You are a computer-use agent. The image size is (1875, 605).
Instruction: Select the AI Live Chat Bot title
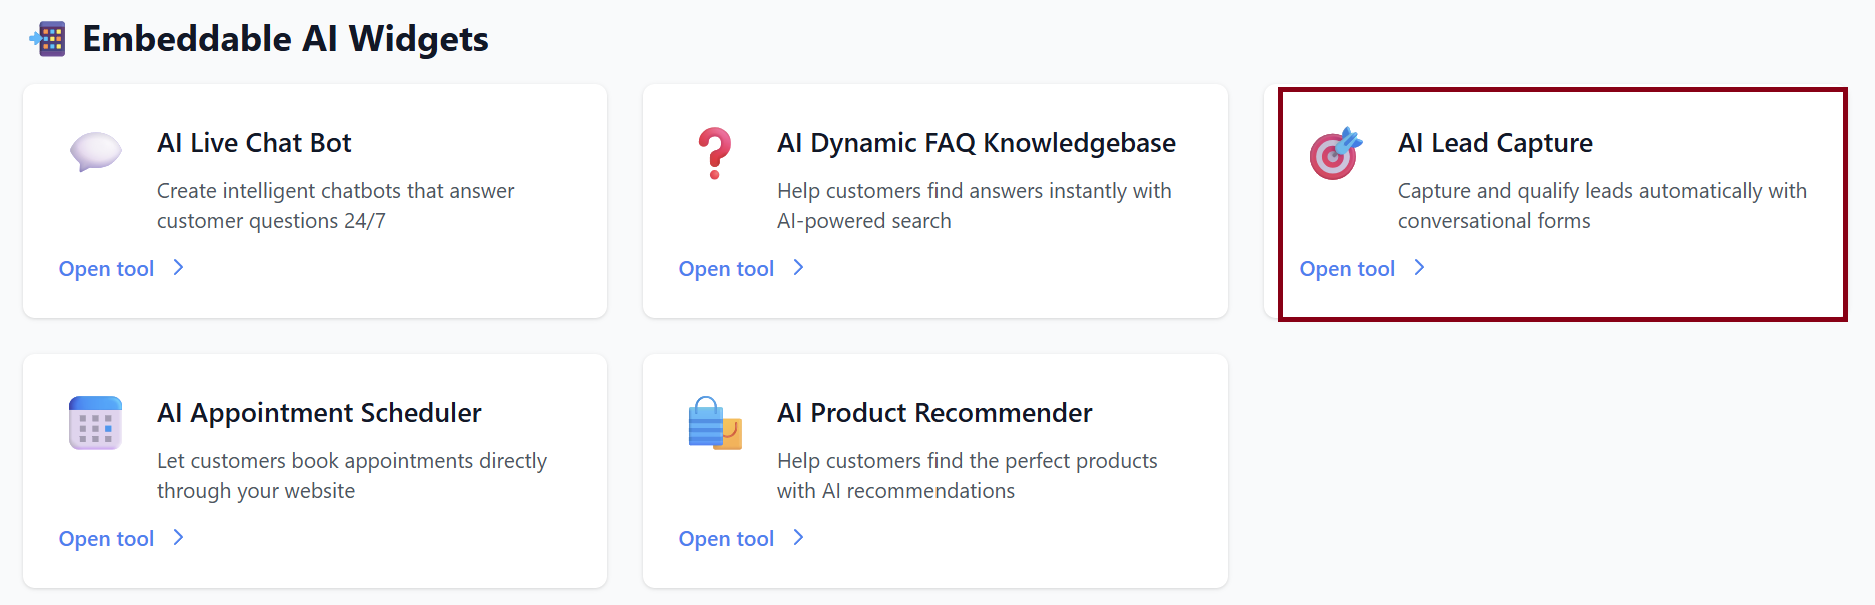pos(254,143)
